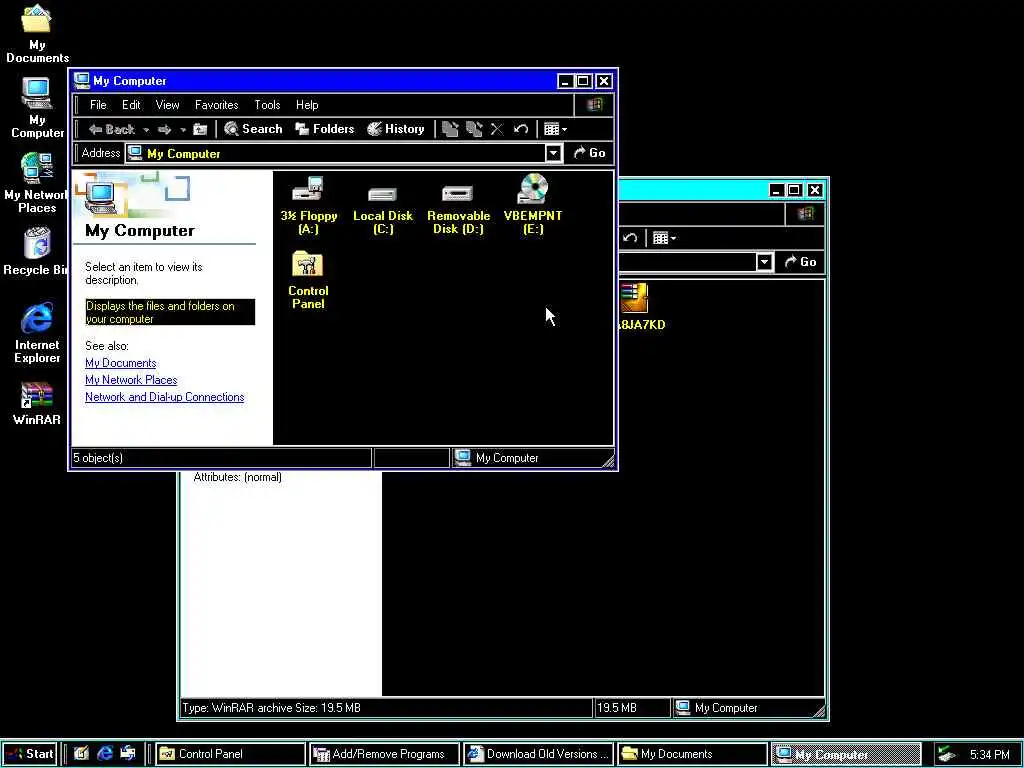Click the Windows logo throbber in My Computer
This screenshot has width=1024, height=768.
click(594, 104)
